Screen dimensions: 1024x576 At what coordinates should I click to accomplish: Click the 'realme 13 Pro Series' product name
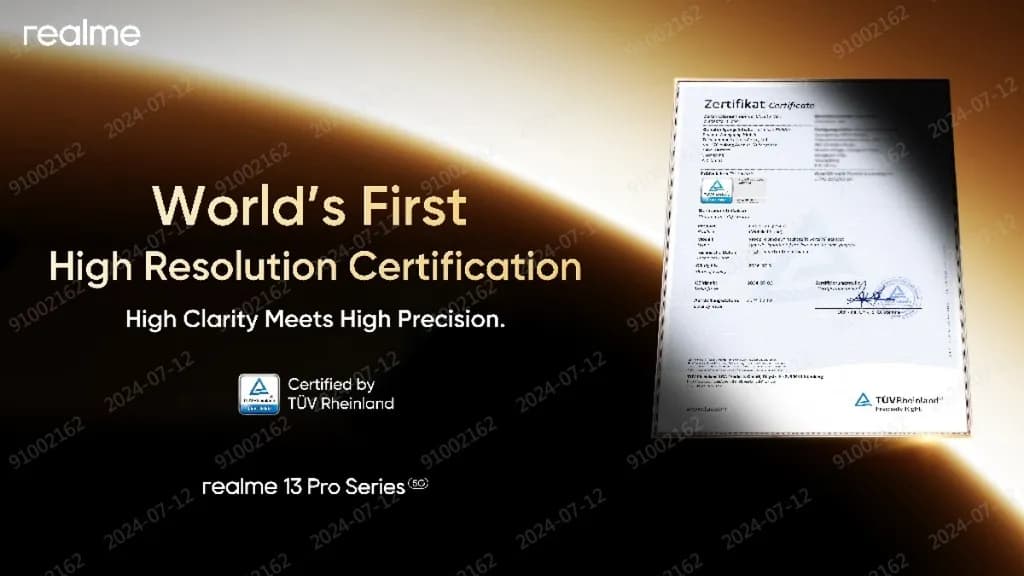(303, 487)
